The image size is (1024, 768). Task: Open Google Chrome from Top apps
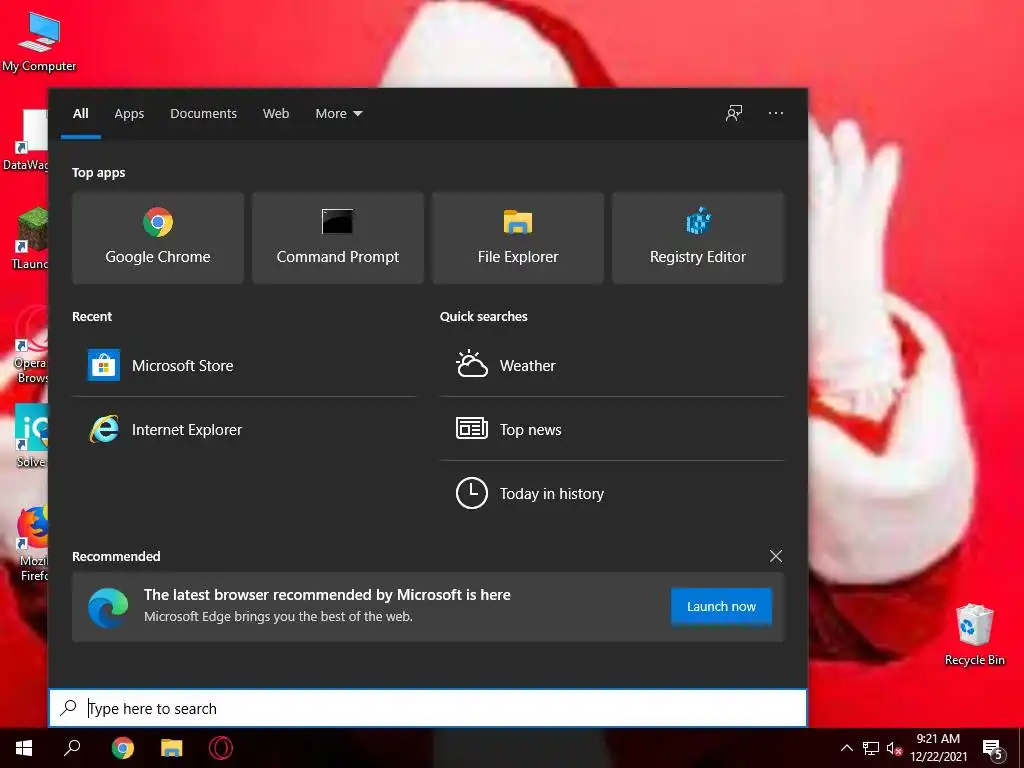[x=158, y=238]
